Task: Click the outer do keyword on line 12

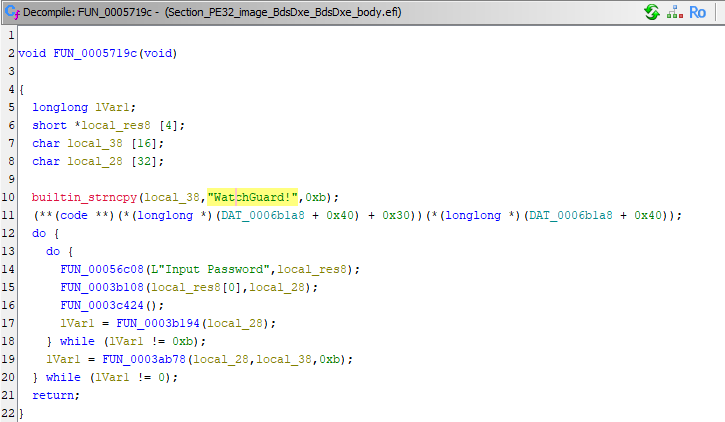Action: (x=39, y=233)
